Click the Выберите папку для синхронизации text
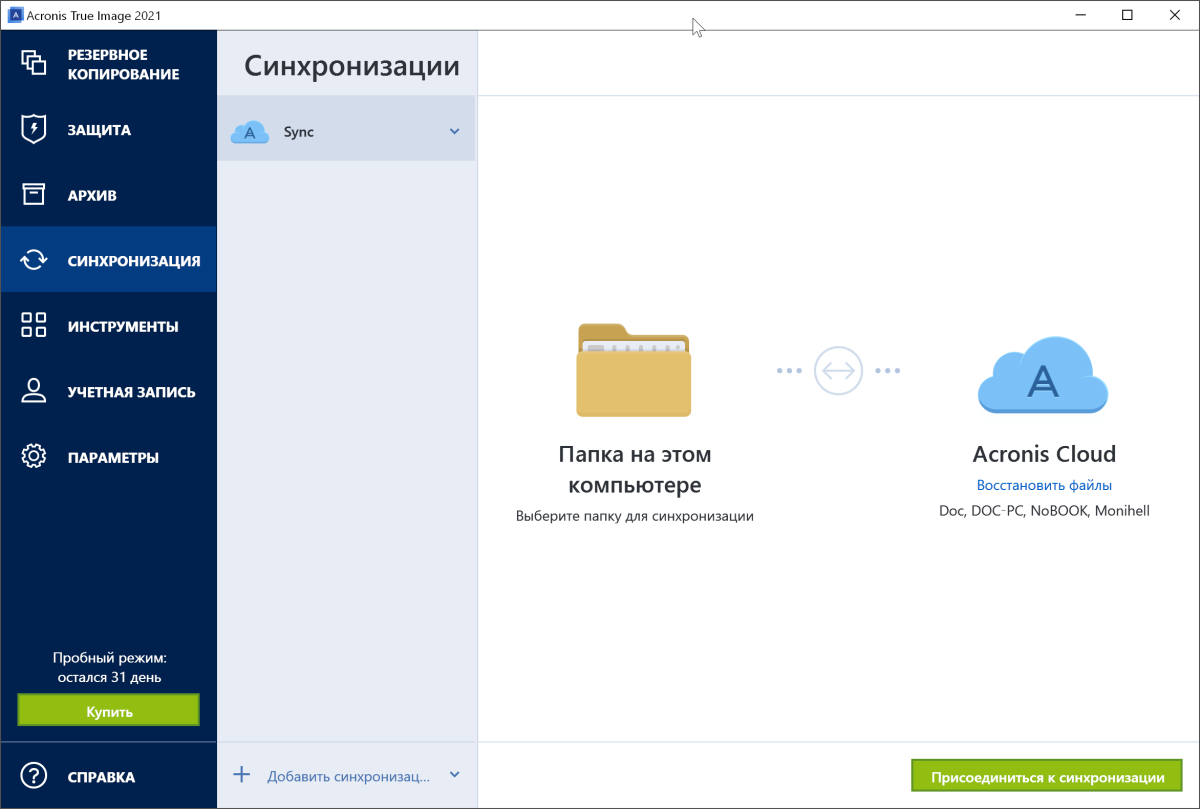The height and width of the screenshot is (809, 1200). (x=634, y=516)
